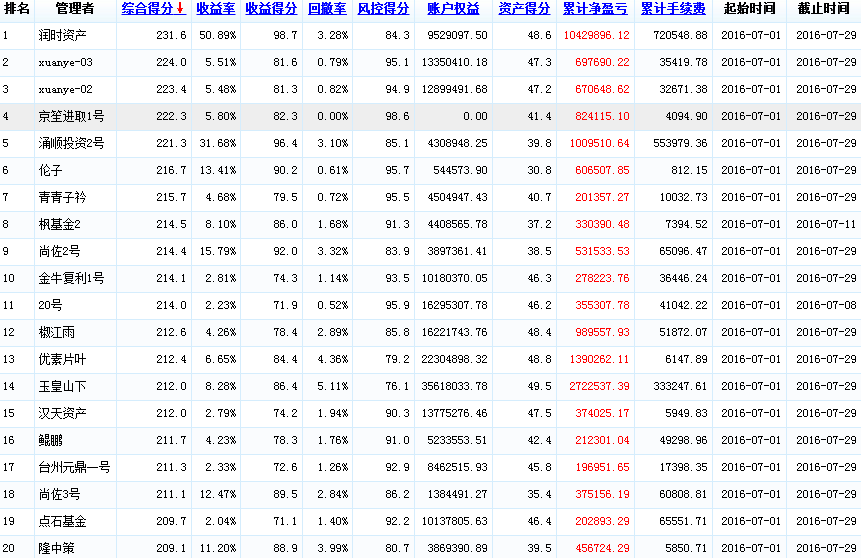861x558 pixels.
Task: Select manager 枫基金2
Action: [59, 224]
